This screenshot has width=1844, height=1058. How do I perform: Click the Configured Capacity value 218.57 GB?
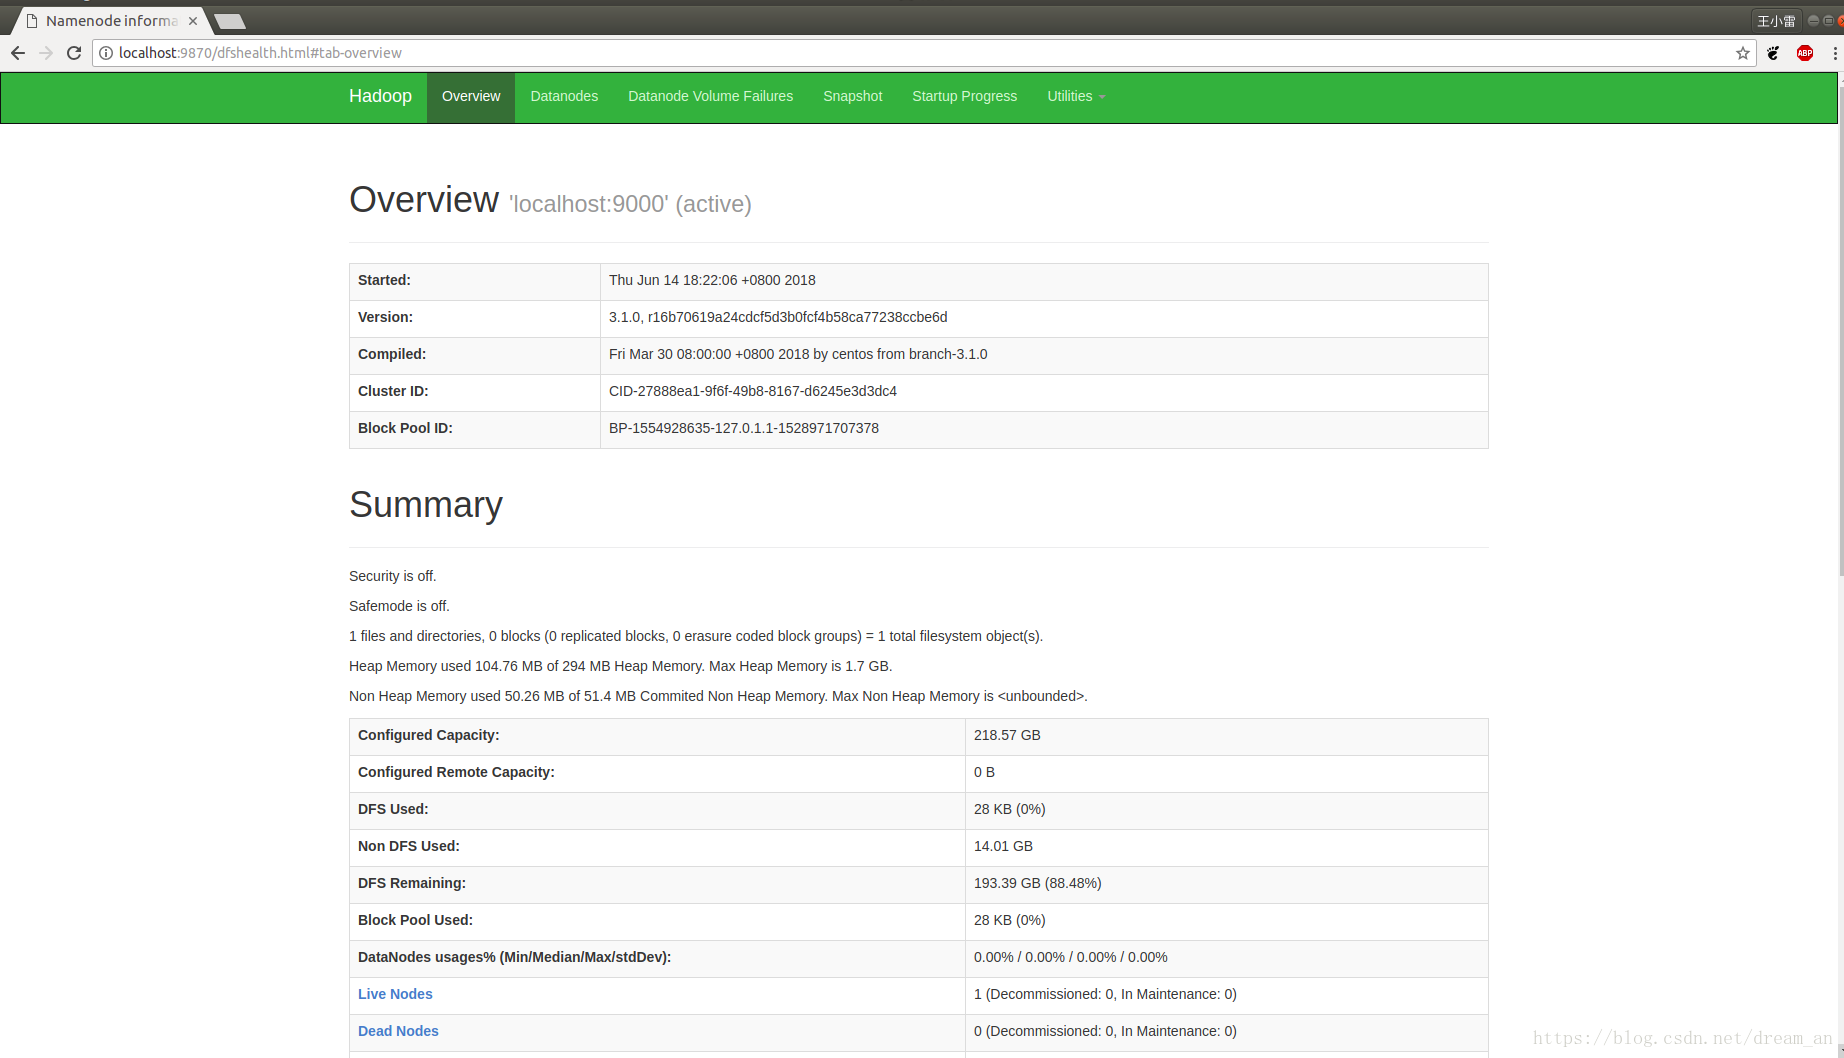click(x=1007, y=735)
